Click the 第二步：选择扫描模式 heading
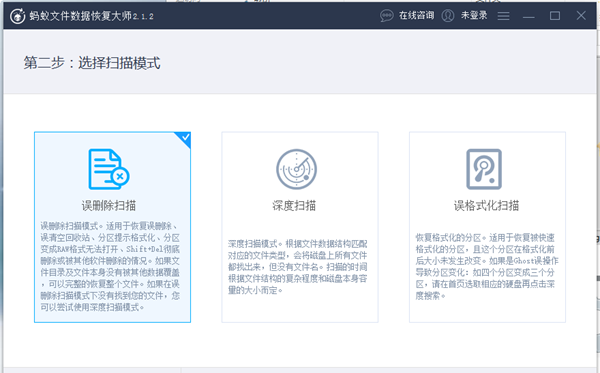This screenshot has width=600, height=373. point(92,63)
